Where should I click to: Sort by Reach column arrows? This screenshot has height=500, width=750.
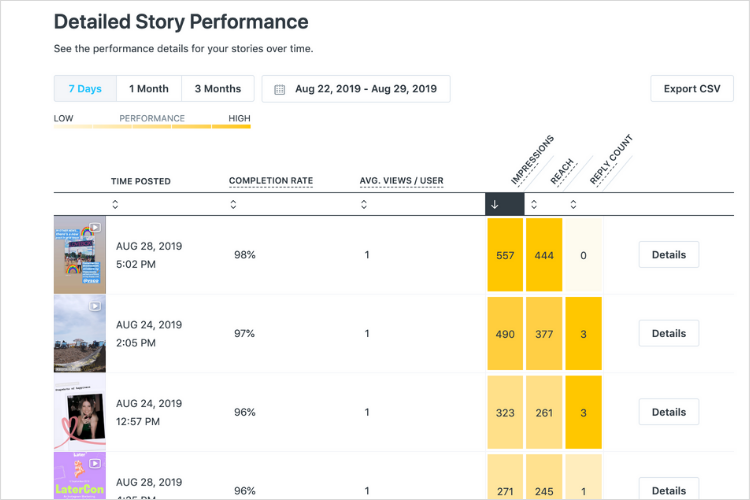534,204
